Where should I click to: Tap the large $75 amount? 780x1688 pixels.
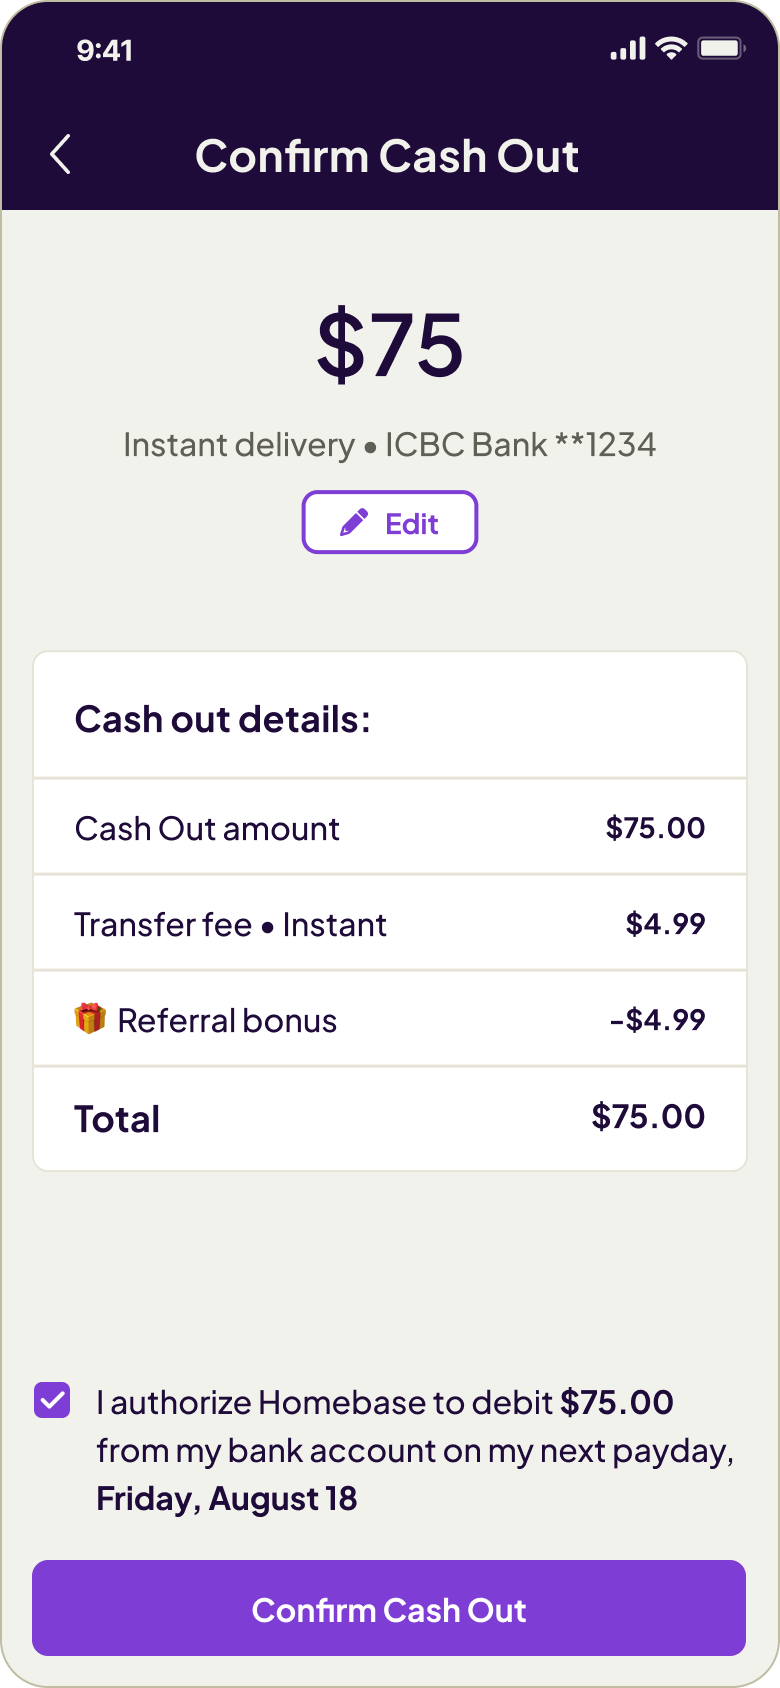tap(390, 346)
